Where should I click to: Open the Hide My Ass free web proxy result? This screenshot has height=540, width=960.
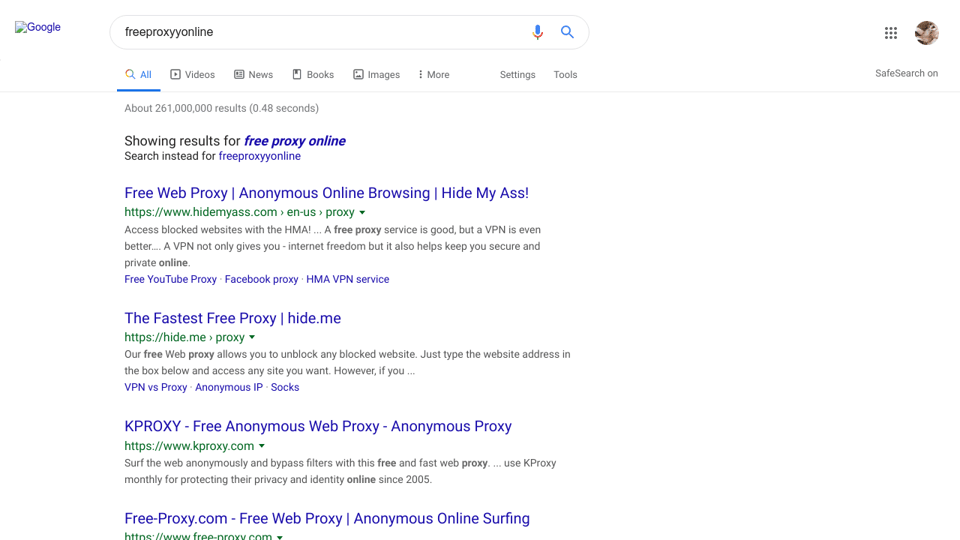coord(326,193)
